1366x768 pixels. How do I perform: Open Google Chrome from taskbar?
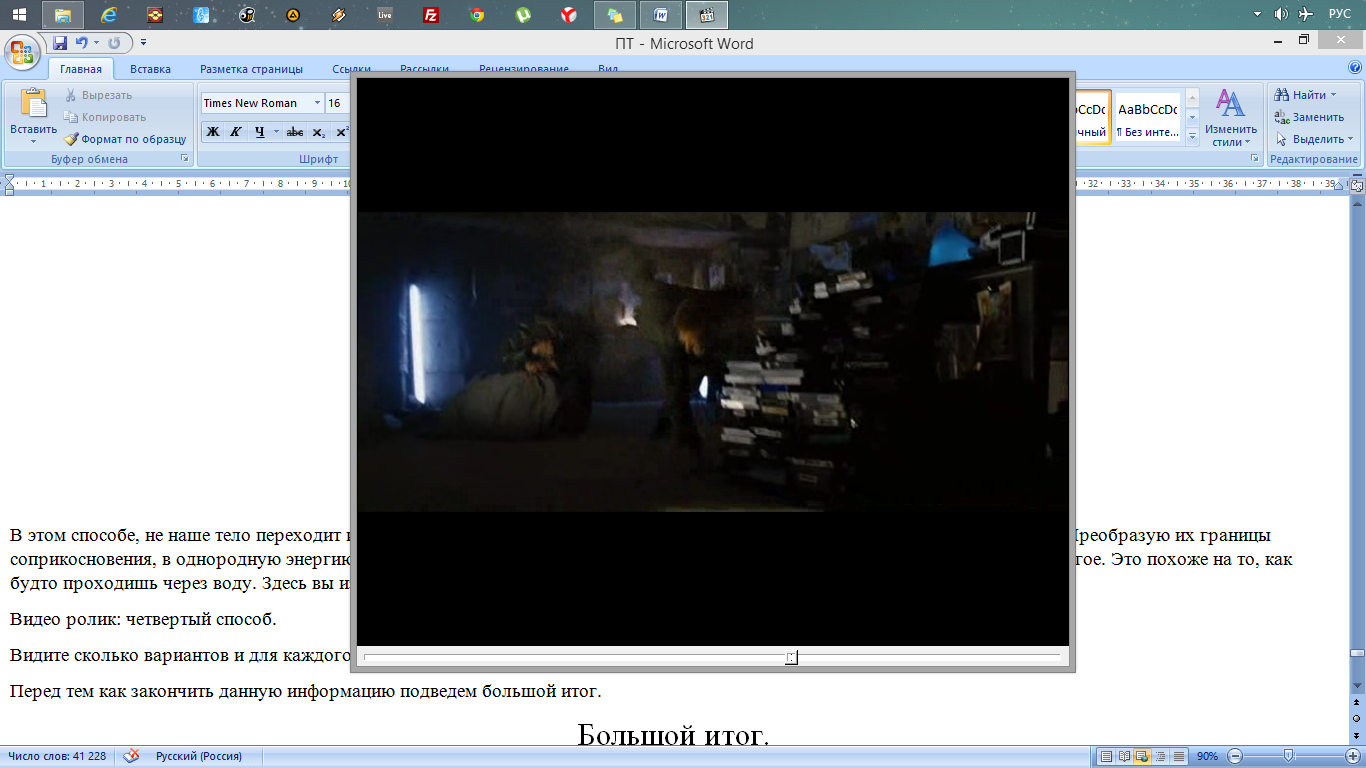(477, 15)
